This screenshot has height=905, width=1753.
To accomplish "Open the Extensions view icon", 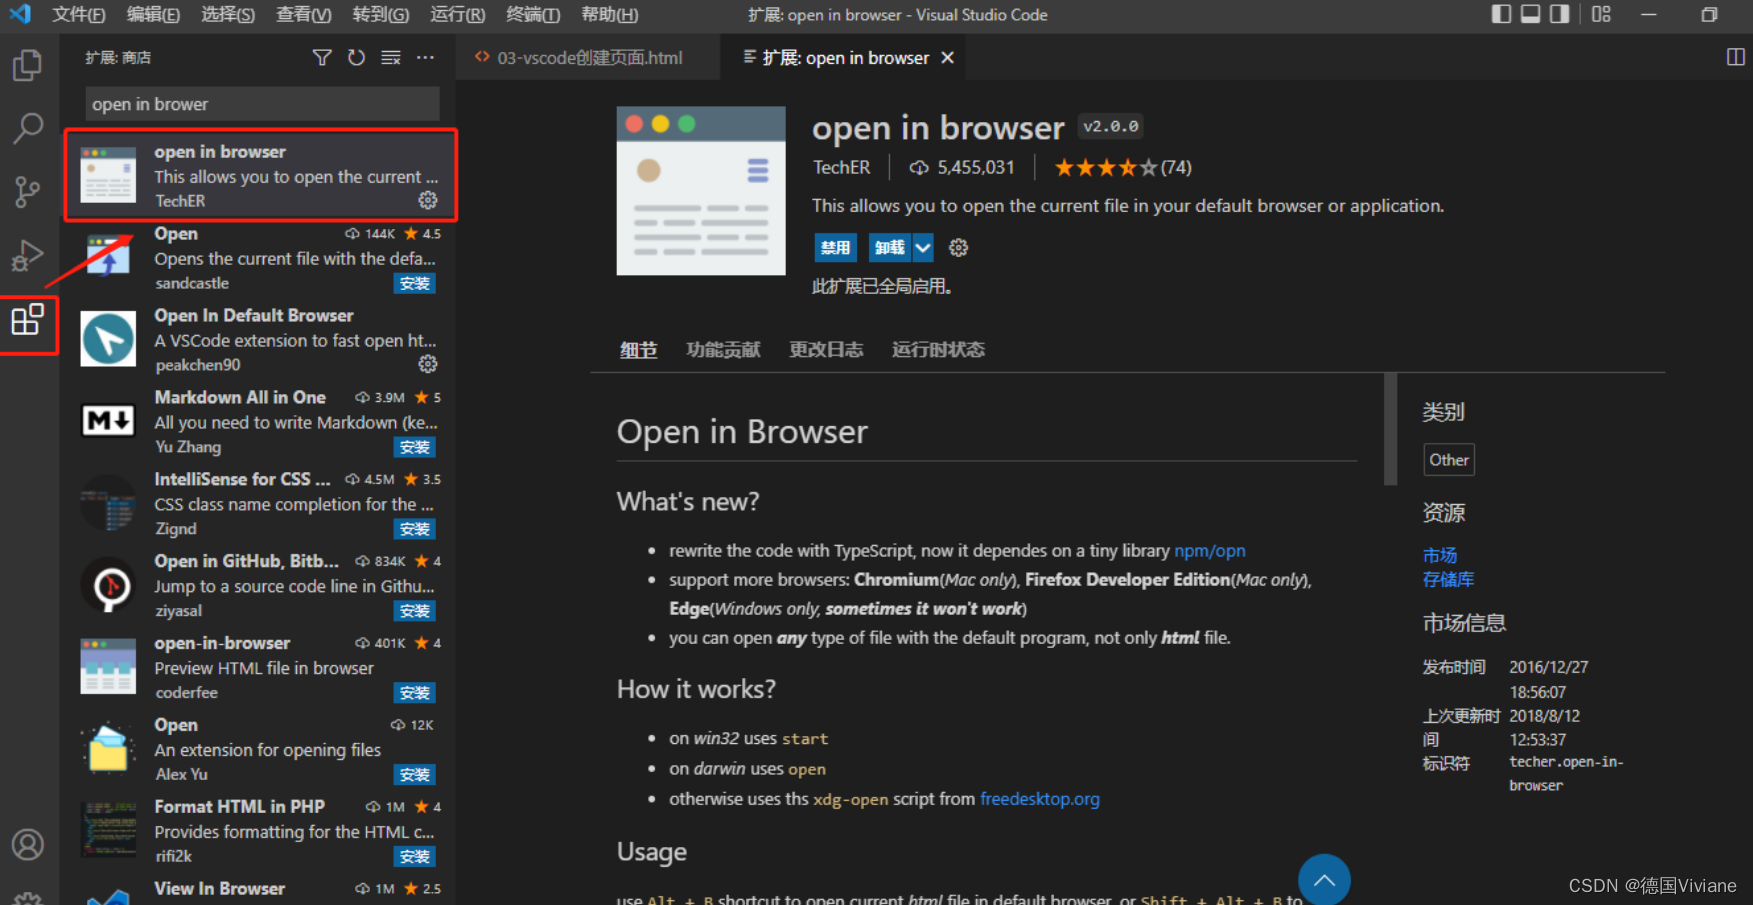I will click(x=27, y=320).
